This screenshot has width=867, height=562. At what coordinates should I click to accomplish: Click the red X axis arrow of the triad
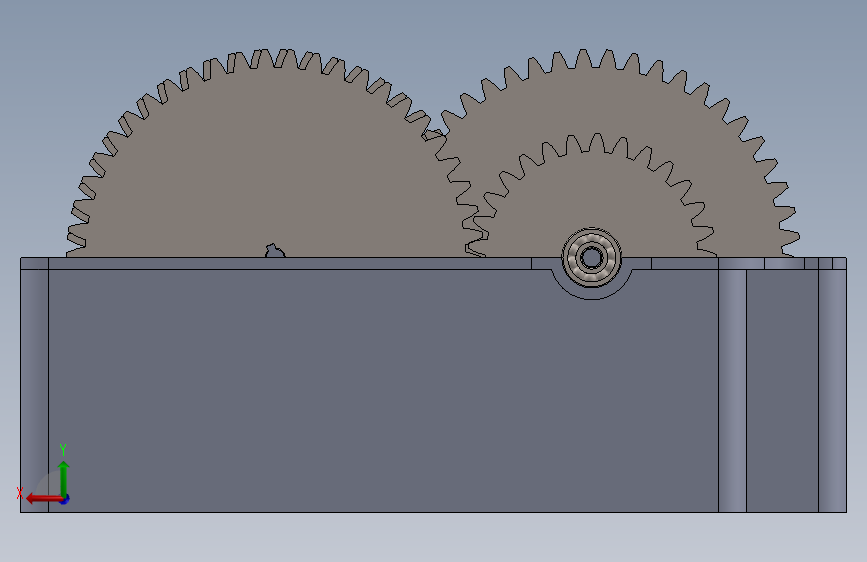click(43, 498)
